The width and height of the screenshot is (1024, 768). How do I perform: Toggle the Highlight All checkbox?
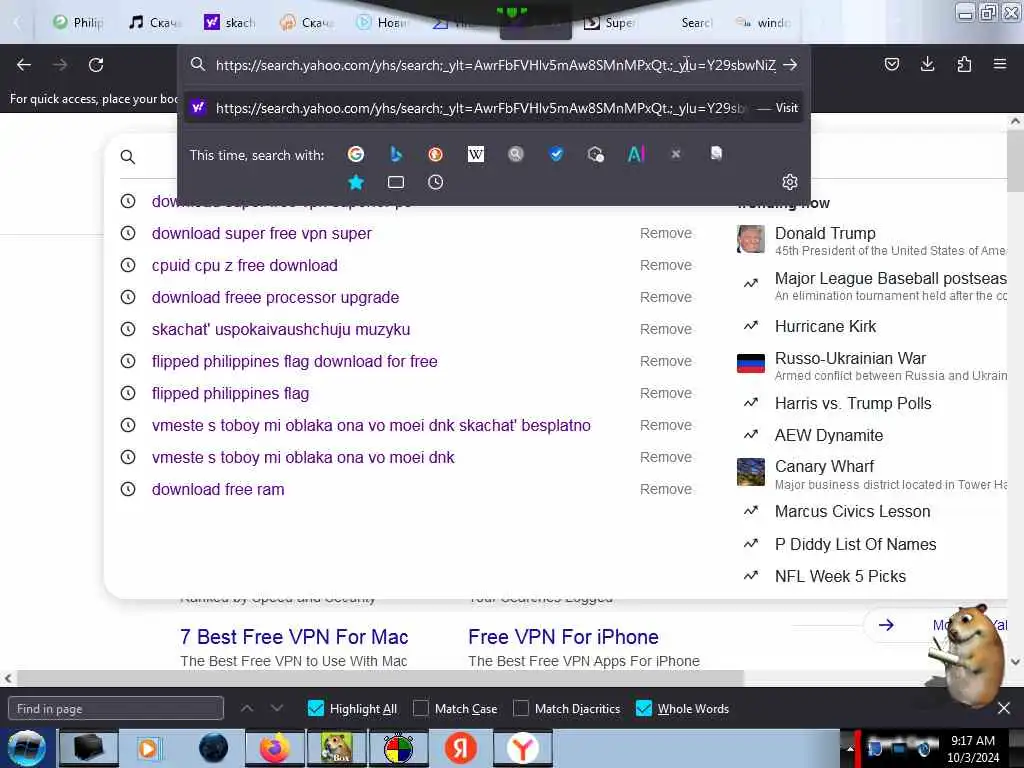pyautogui.click(x=315, y=708)
